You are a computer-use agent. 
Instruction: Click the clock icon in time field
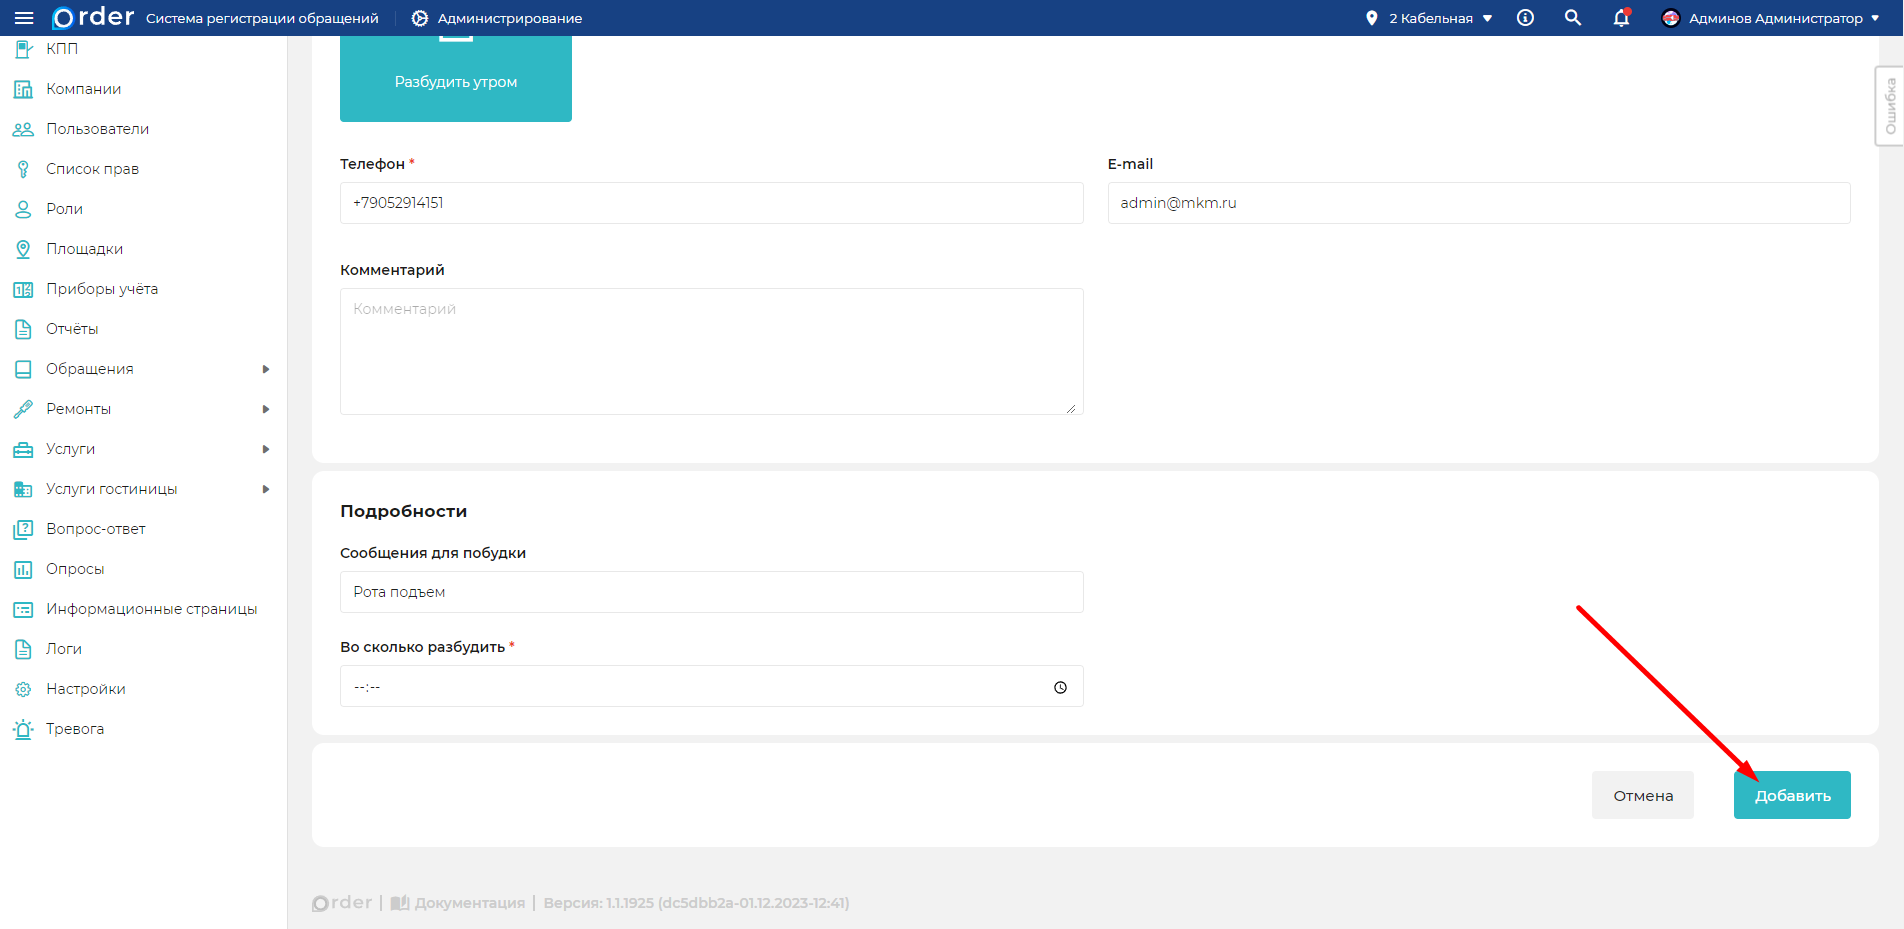(x=1060, y=687)
